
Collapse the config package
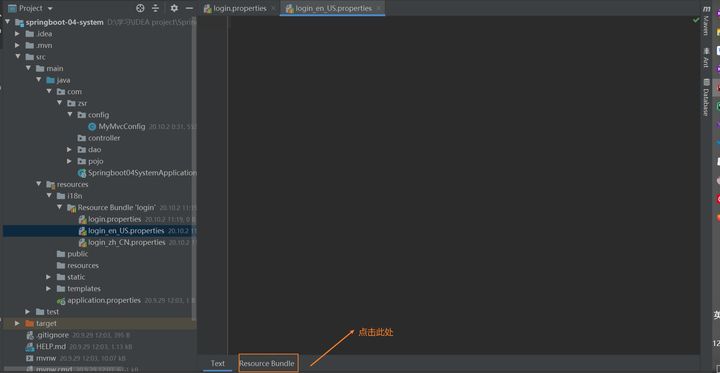click(x=70, y=114)
